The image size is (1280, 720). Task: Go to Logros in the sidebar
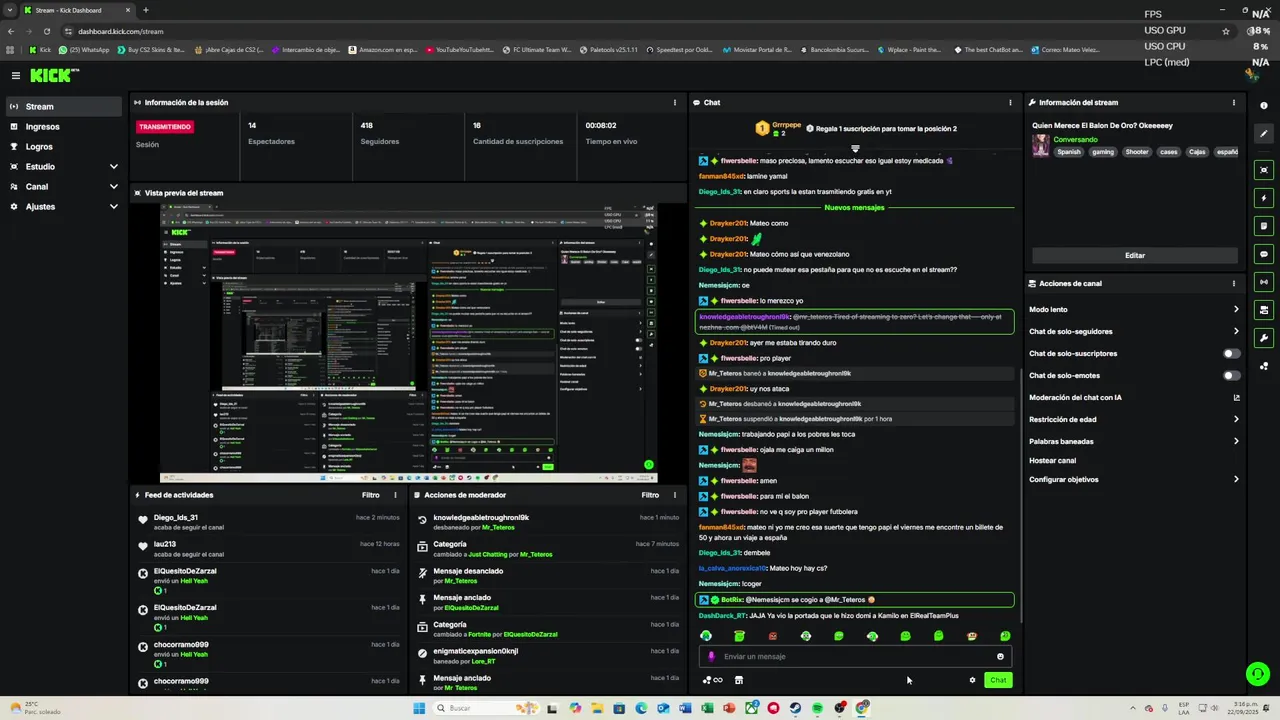(x=64, y=147)
